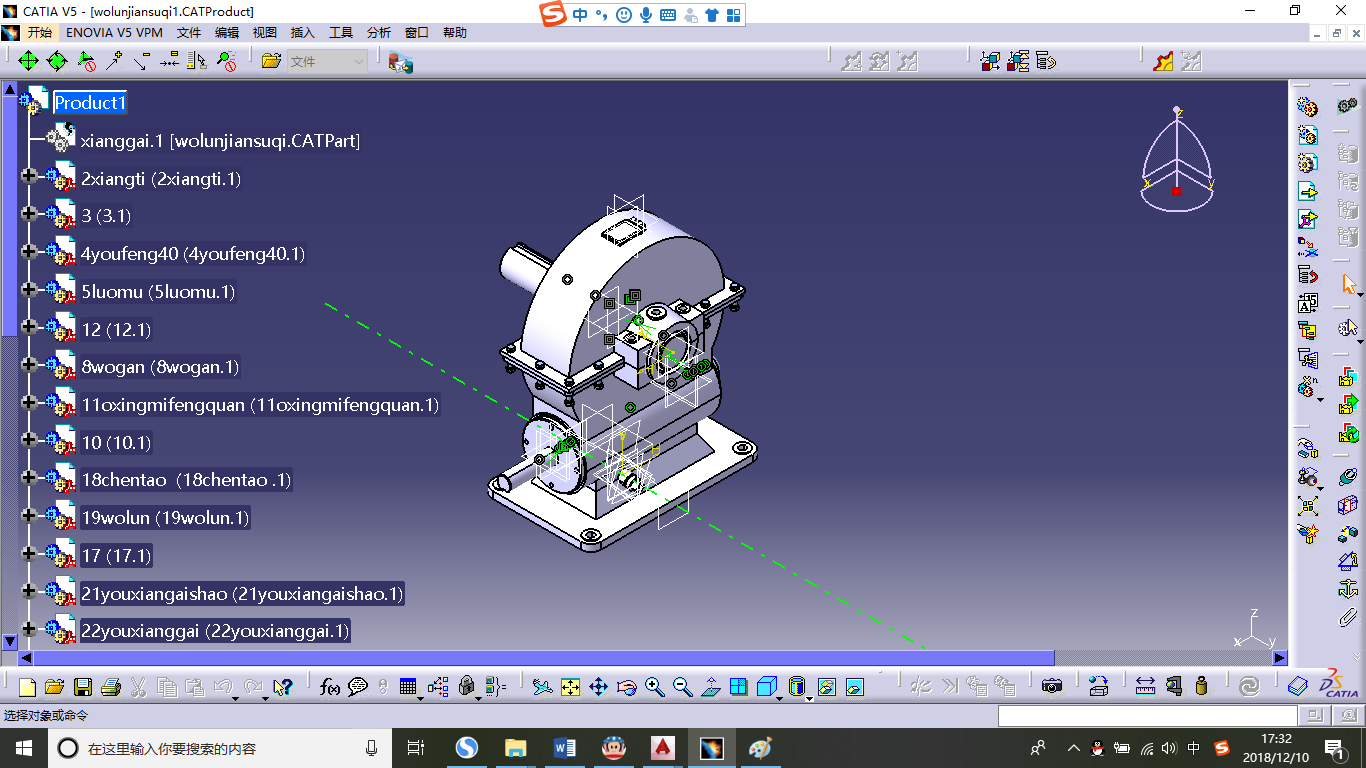Select Product1 root in the tree
The width and height of the screenshot is (1366, 768).
(x=90, y=103)
